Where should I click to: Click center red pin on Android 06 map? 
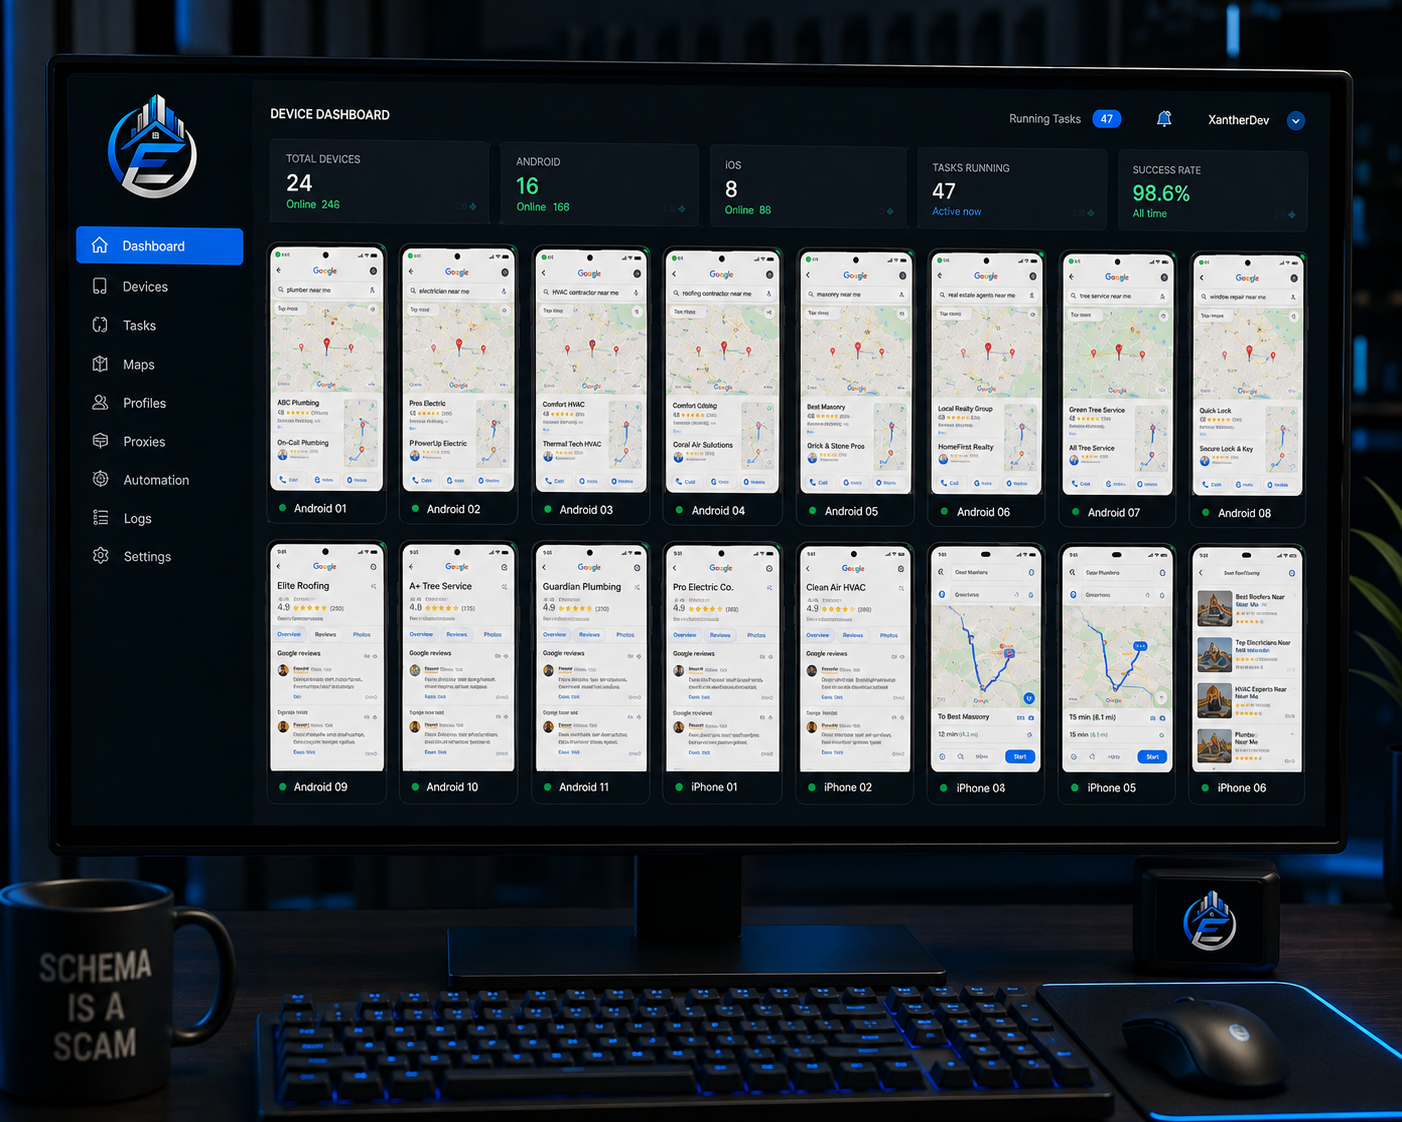pyautogui.click(x=988, y=349)
